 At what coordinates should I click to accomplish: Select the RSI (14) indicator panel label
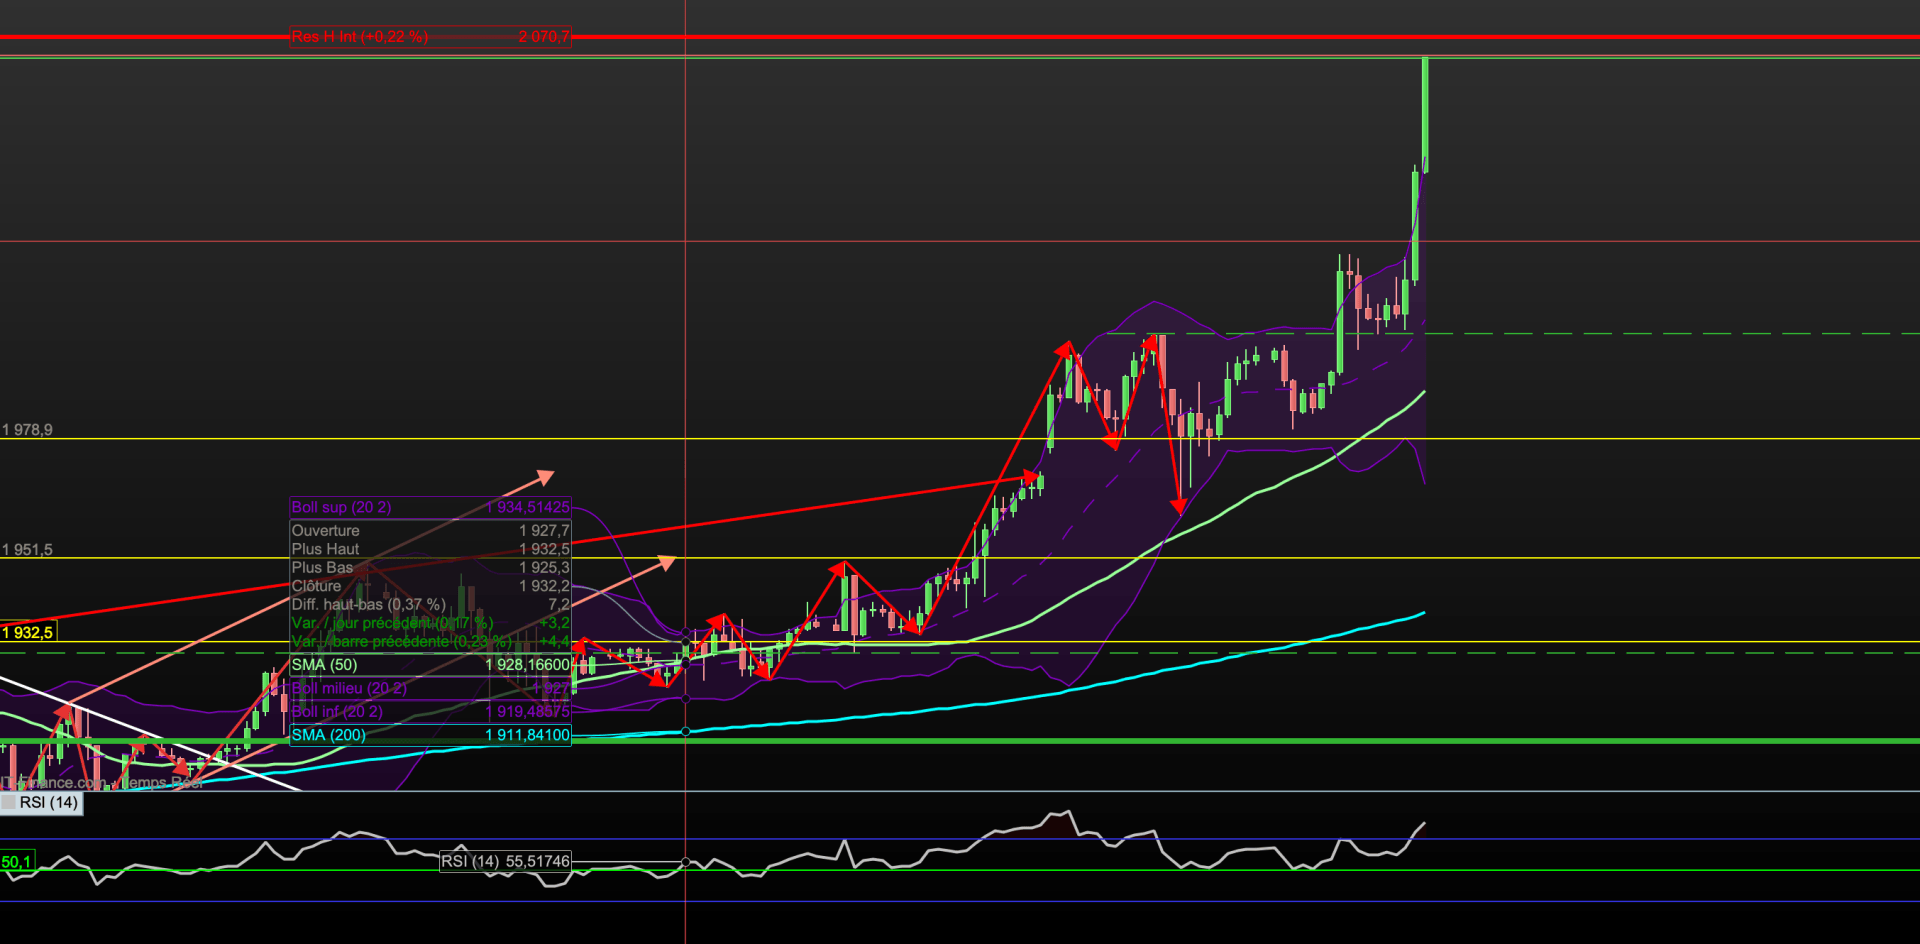pos(49,803)
